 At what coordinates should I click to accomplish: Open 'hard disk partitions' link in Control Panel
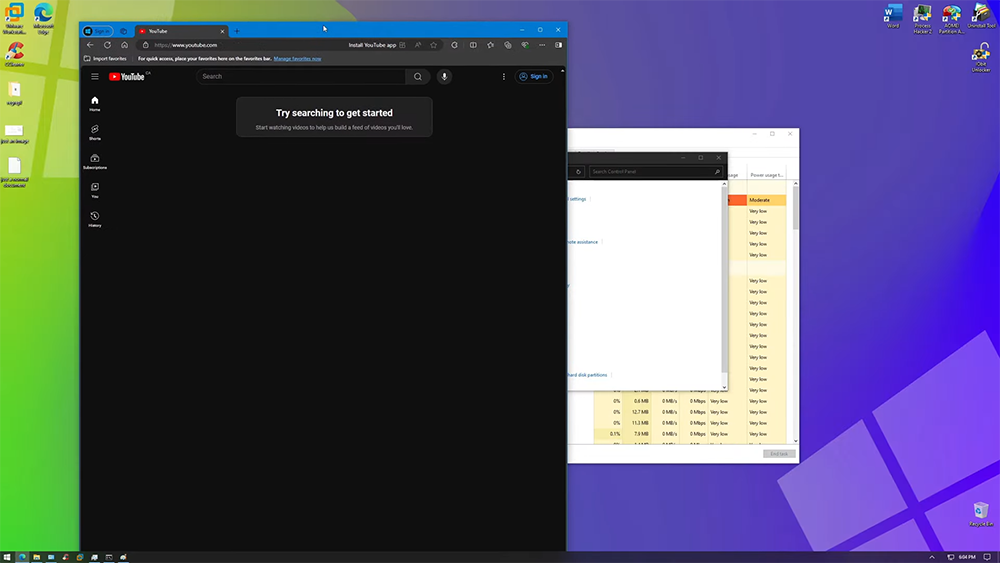(587, 375)
